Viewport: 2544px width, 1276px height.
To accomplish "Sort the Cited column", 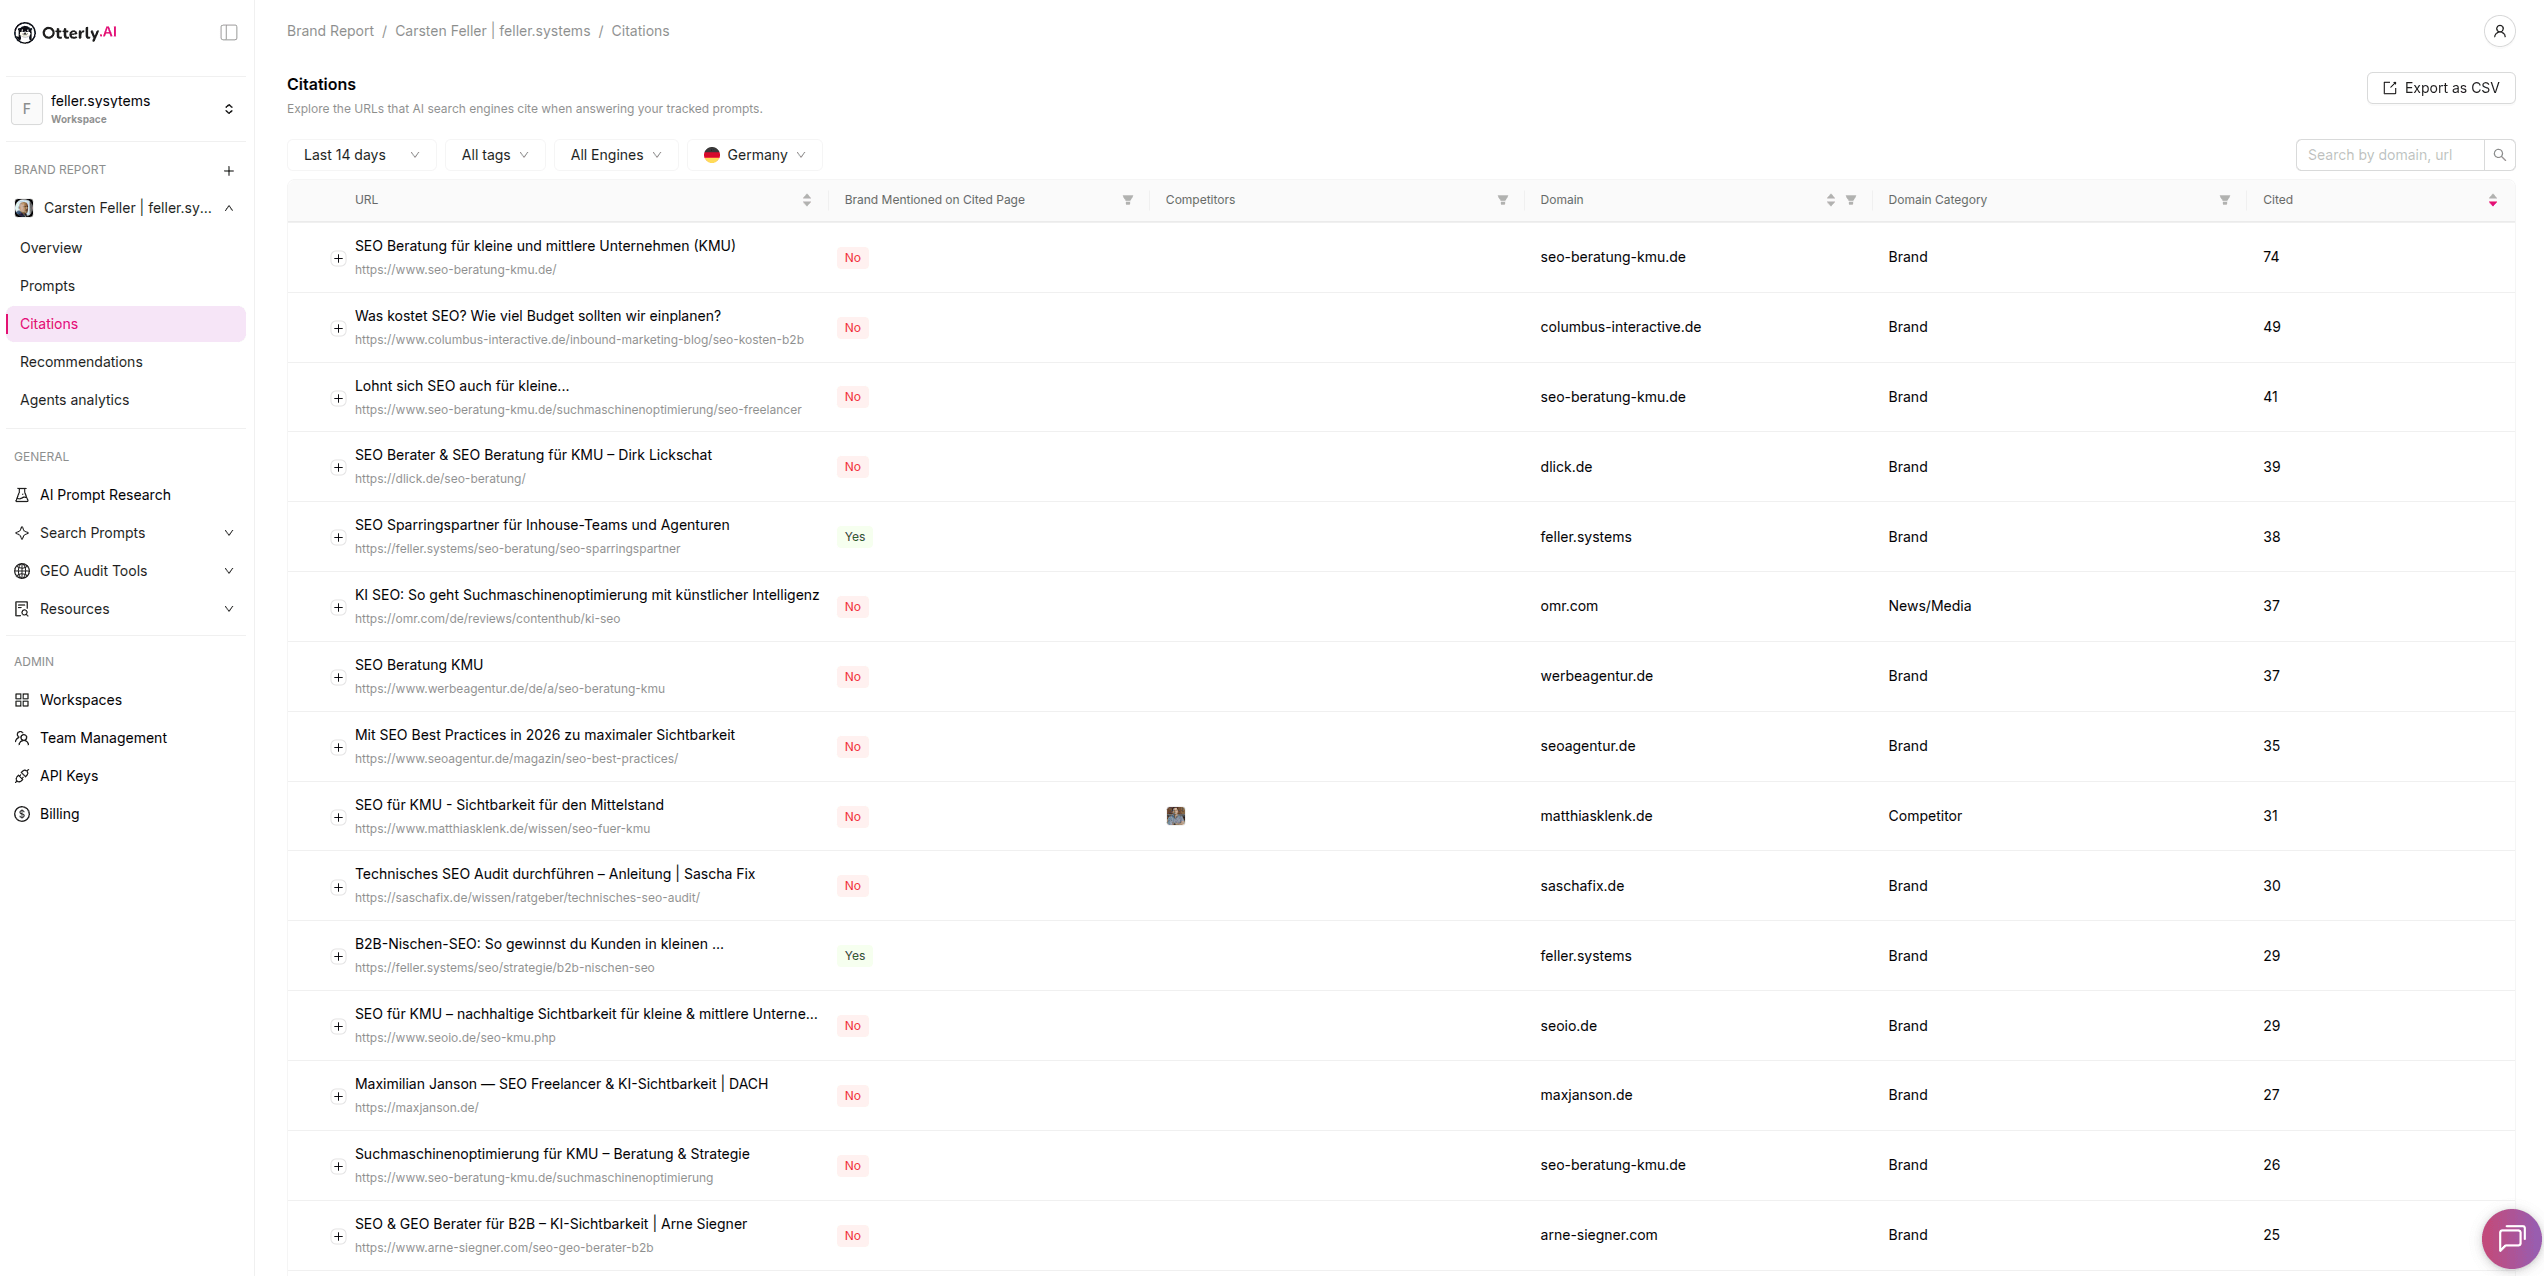I will (2493, 200).
